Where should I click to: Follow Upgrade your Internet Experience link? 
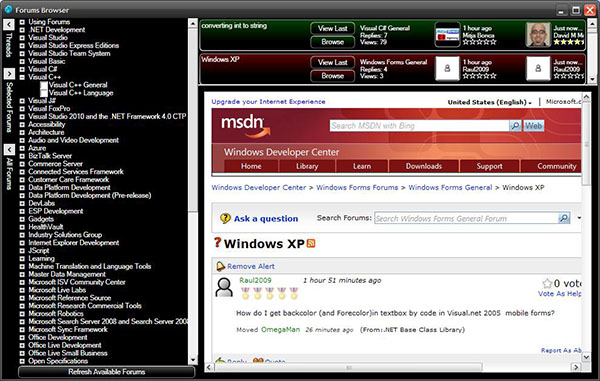pyautogui.click(x=268, y=102)
